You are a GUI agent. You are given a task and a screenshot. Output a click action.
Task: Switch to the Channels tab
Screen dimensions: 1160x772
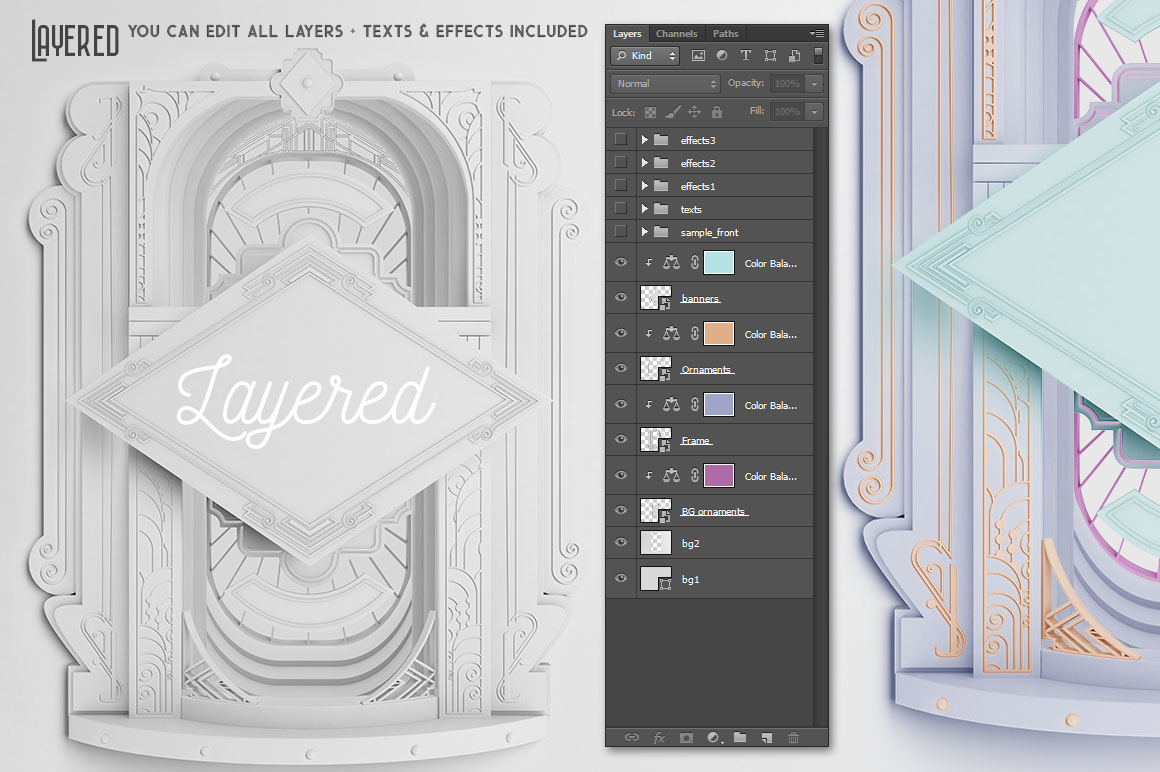pyautogui.click(x=677, y=34)
